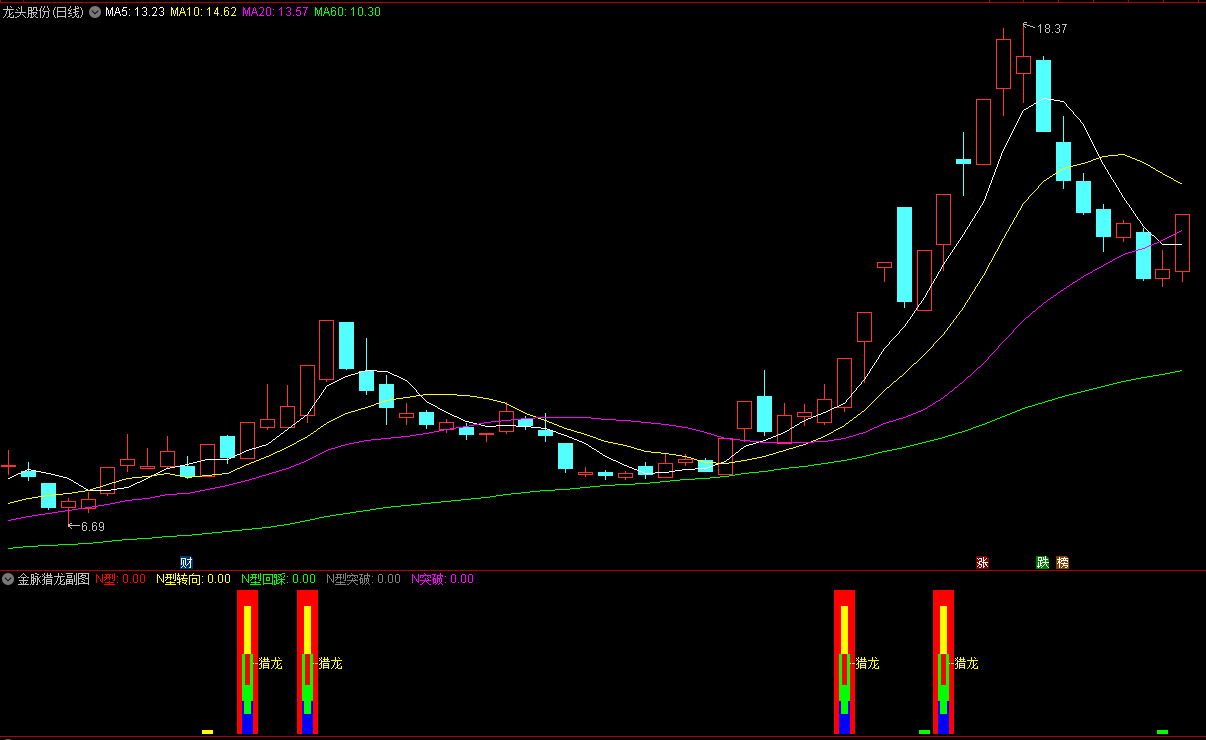This screenshot has height=740, width=1206.
Task: Click the blue 财 event marker icon
Action: click(x=186, y=563)
